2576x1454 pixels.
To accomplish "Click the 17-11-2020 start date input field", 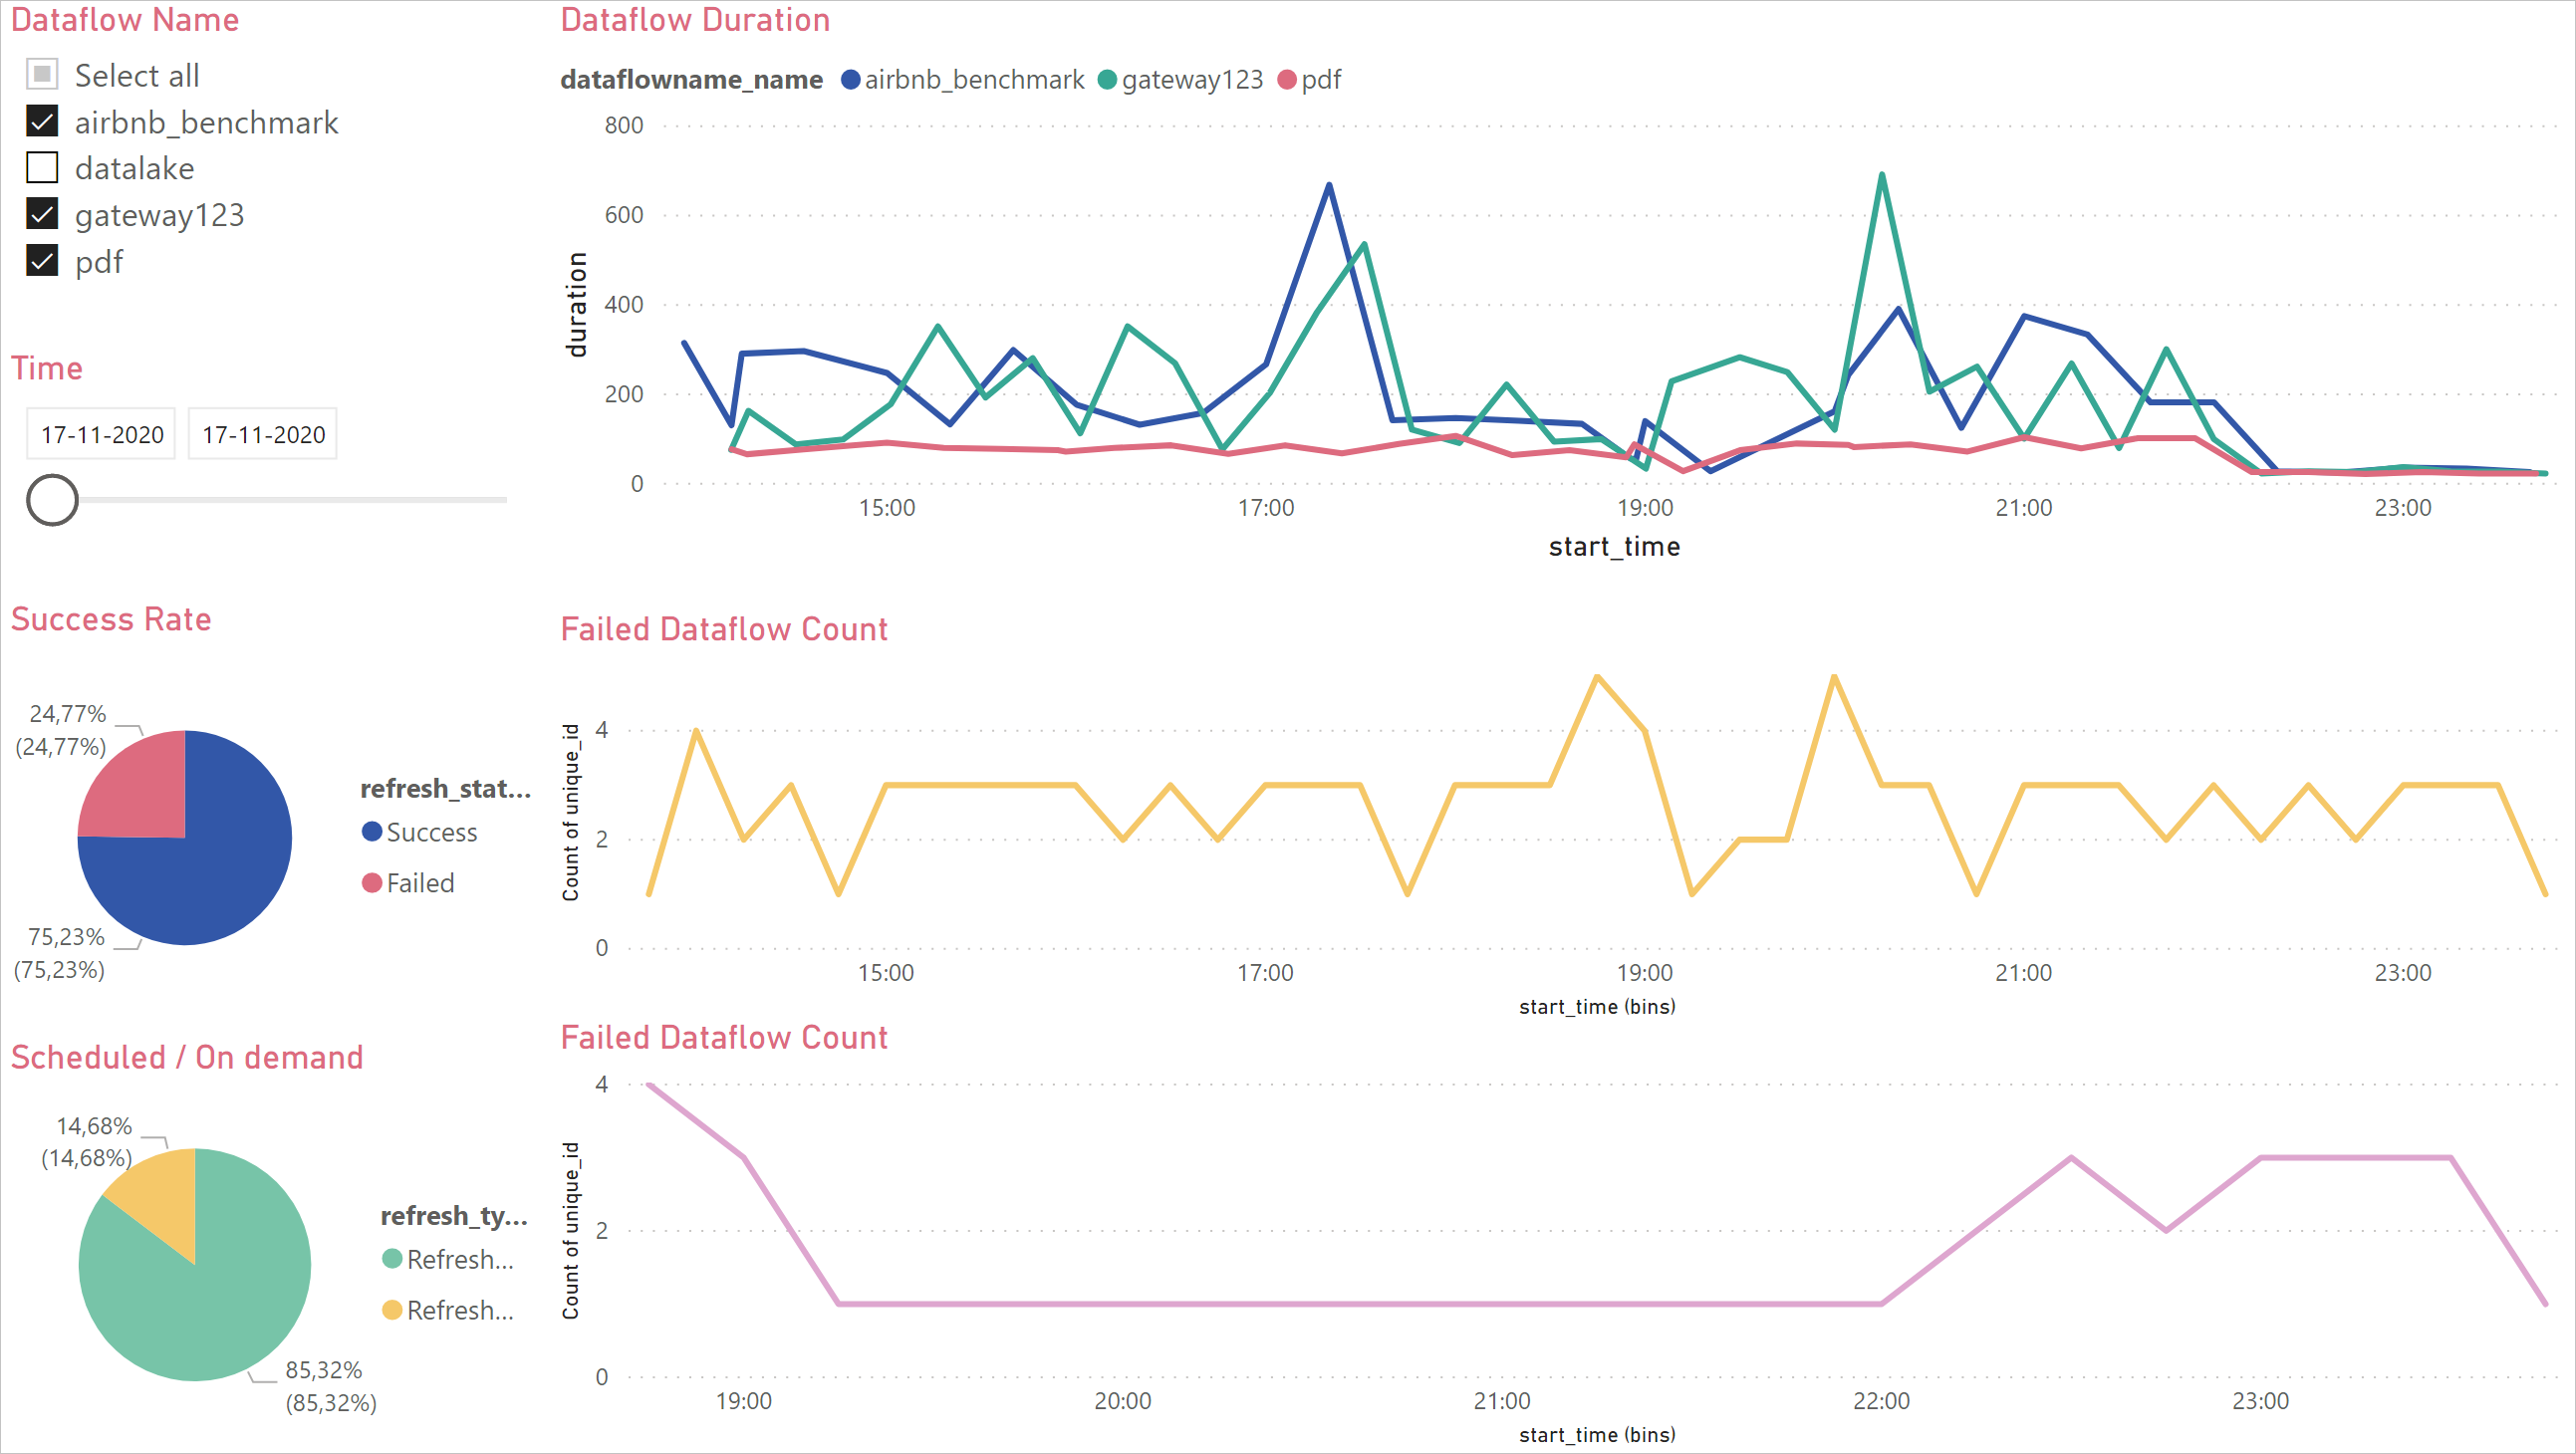I will click(x=101, y=433).
